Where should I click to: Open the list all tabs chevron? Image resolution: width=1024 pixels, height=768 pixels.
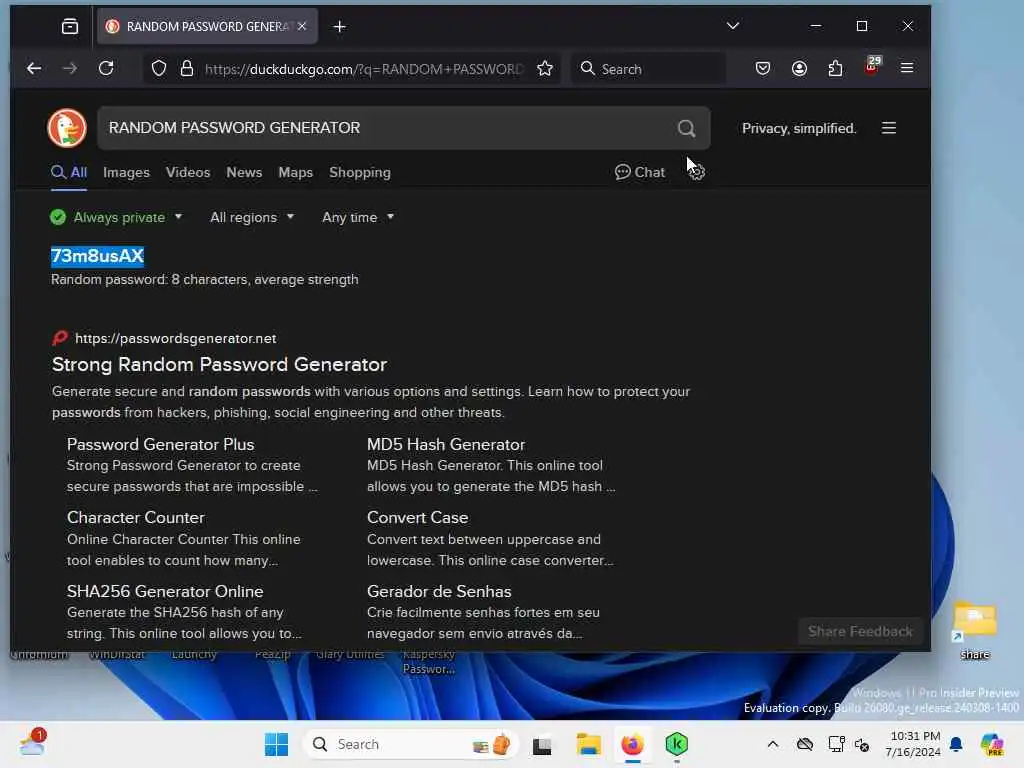[x=733, y=26]
